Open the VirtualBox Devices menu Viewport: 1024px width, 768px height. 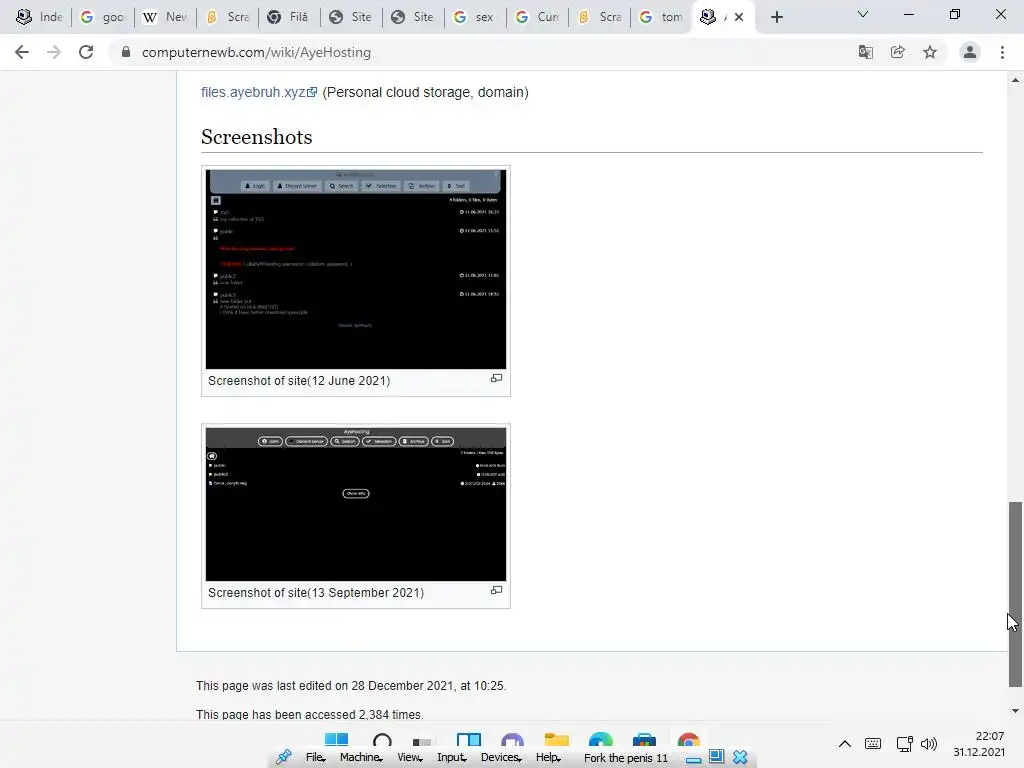coord(501,757)
